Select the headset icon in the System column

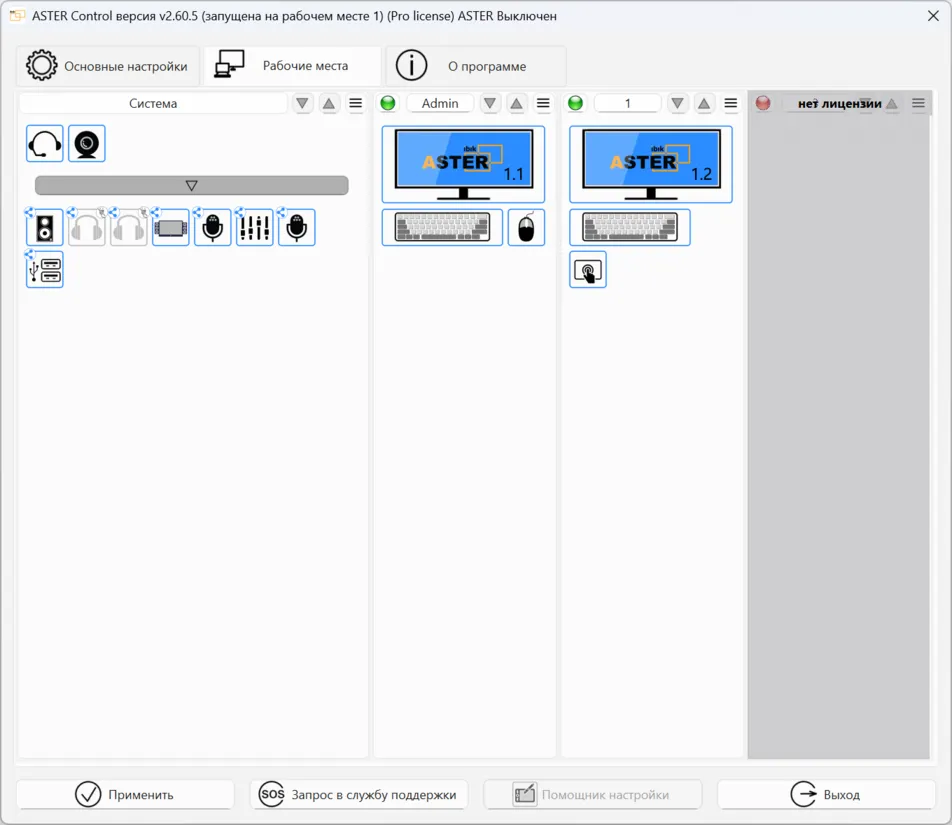tap(42, 142)
